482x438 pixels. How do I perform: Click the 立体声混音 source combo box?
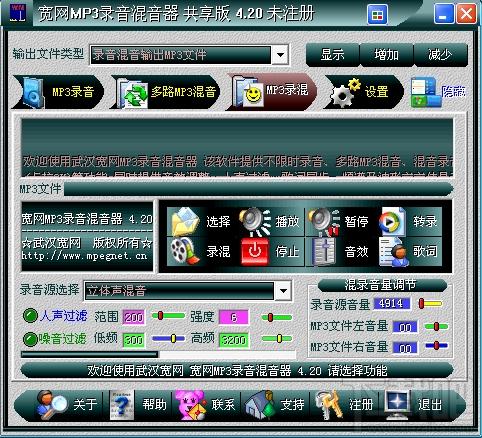pyautogui.click(x=179, y=291)
